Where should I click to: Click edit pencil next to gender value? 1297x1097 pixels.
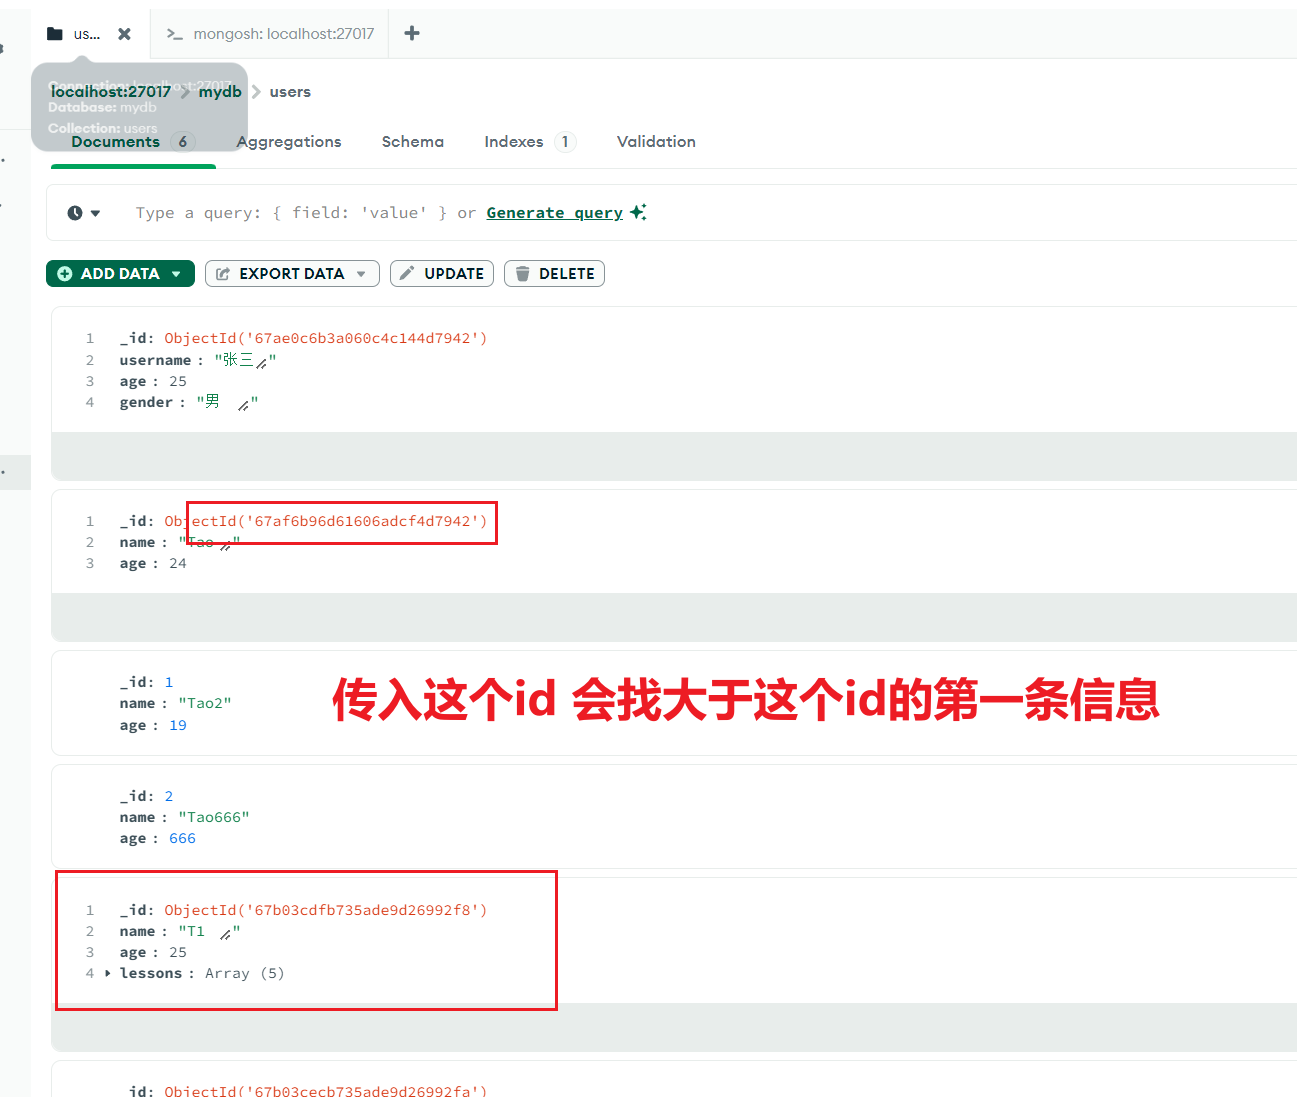click(x=243, y=405)
